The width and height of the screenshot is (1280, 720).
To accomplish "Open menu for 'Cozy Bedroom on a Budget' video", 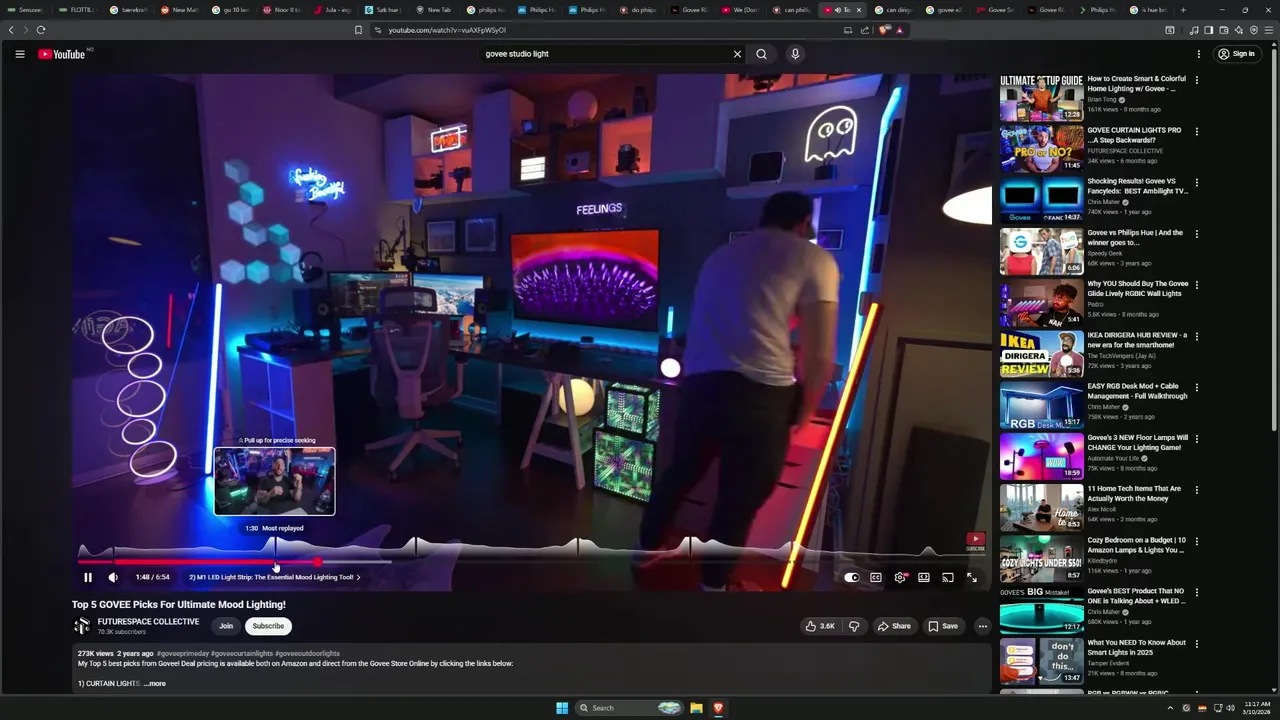I will click(1196, 541).
